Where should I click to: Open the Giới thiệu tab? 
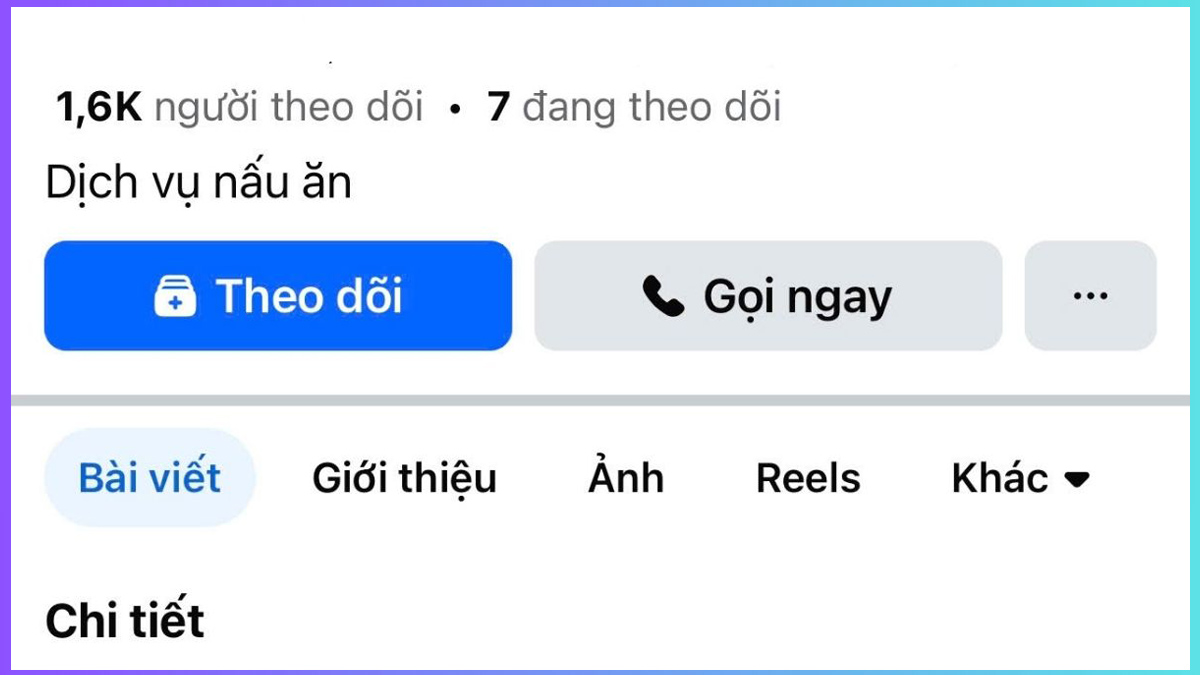coord(404,478)
